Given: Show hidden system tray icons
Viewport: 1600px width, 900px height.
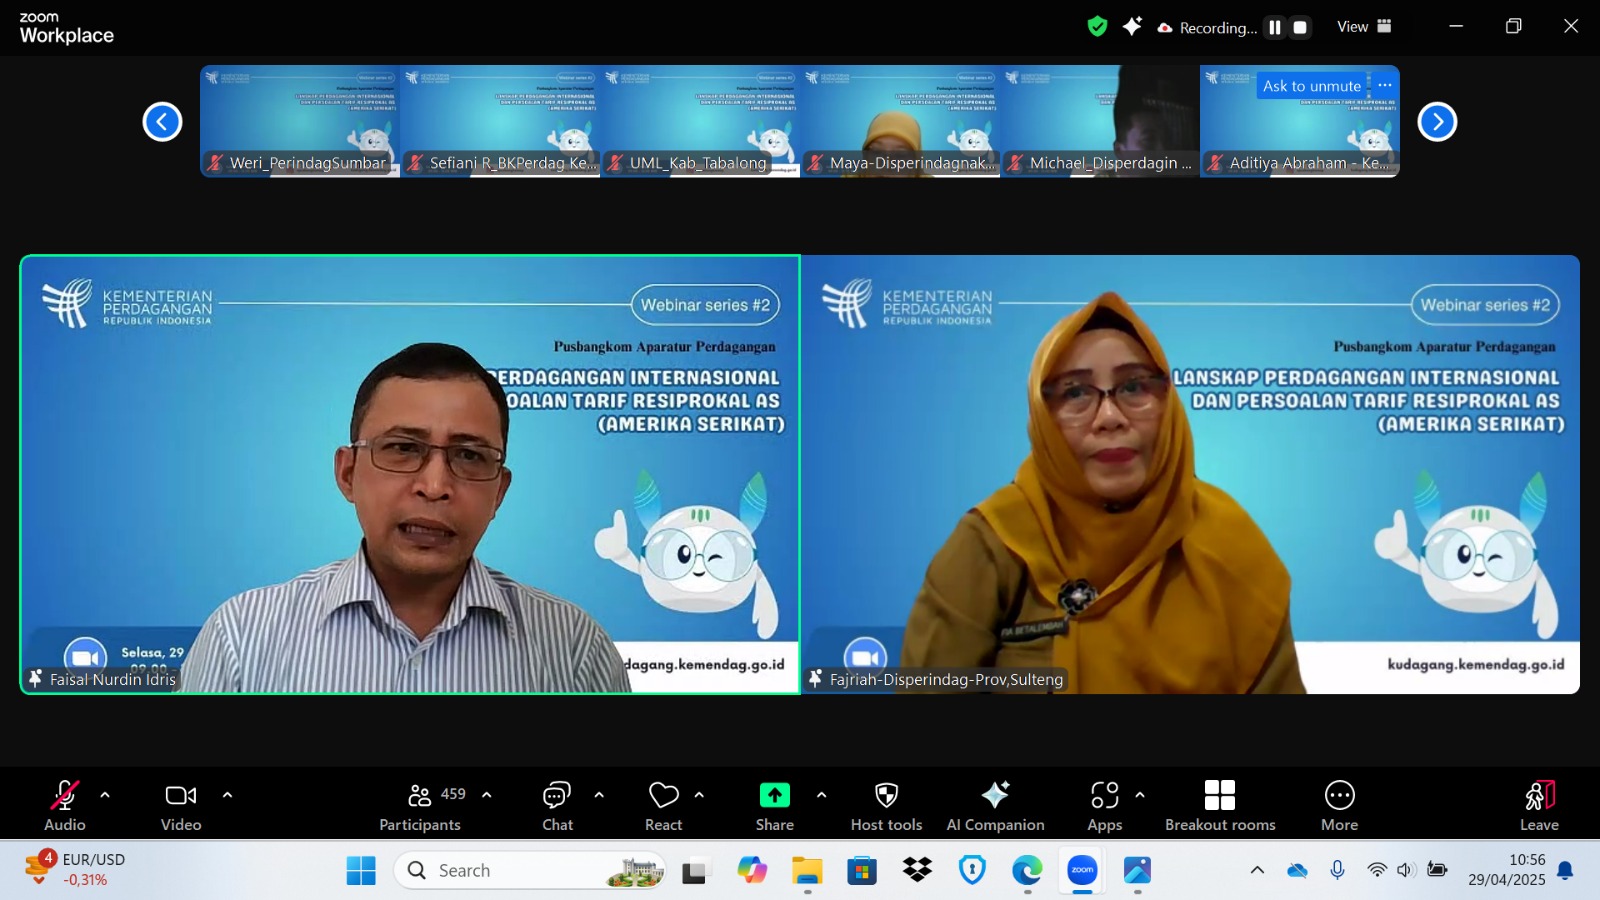Looking at the screenshot, I should (x=1257, y=870).
